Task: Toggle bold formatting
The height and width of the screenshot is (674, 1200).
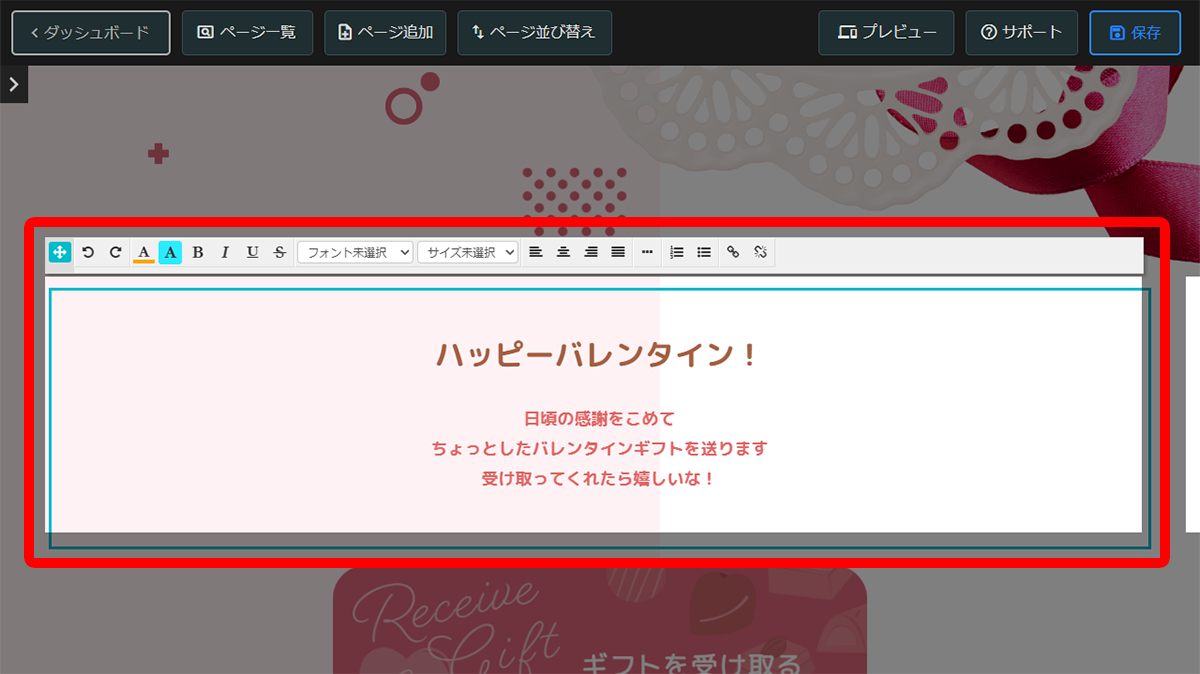Action: 198,252
